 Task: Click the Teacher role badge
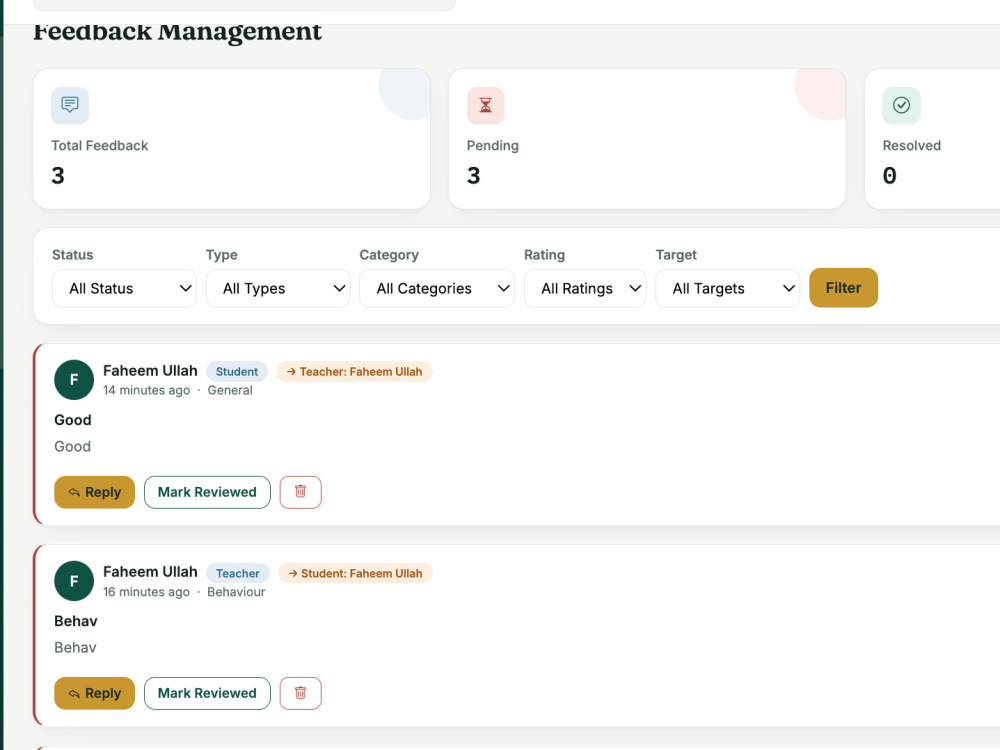pyautogui.click(x=237, y=573)
